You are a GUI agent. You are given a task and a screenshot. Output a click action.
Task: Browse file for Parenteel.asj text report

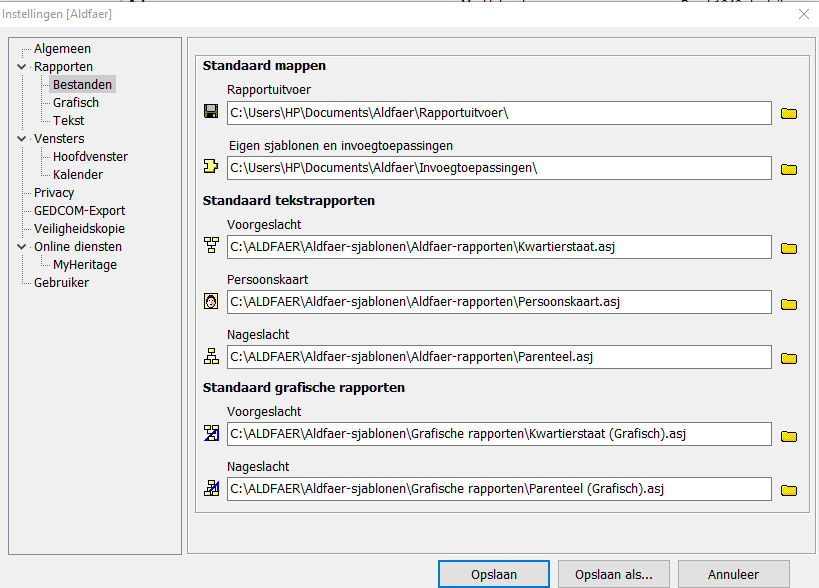[788, 357]
